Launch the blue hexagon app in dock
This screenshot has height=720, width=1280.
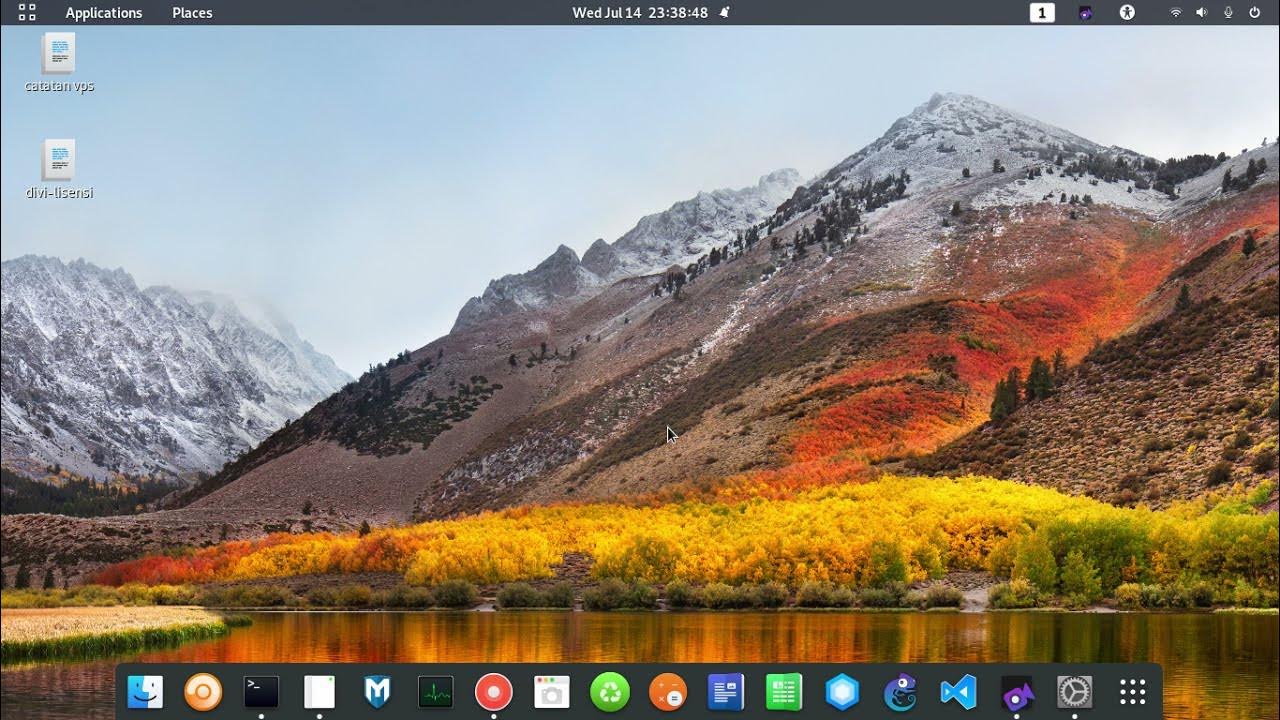[842, 691]
